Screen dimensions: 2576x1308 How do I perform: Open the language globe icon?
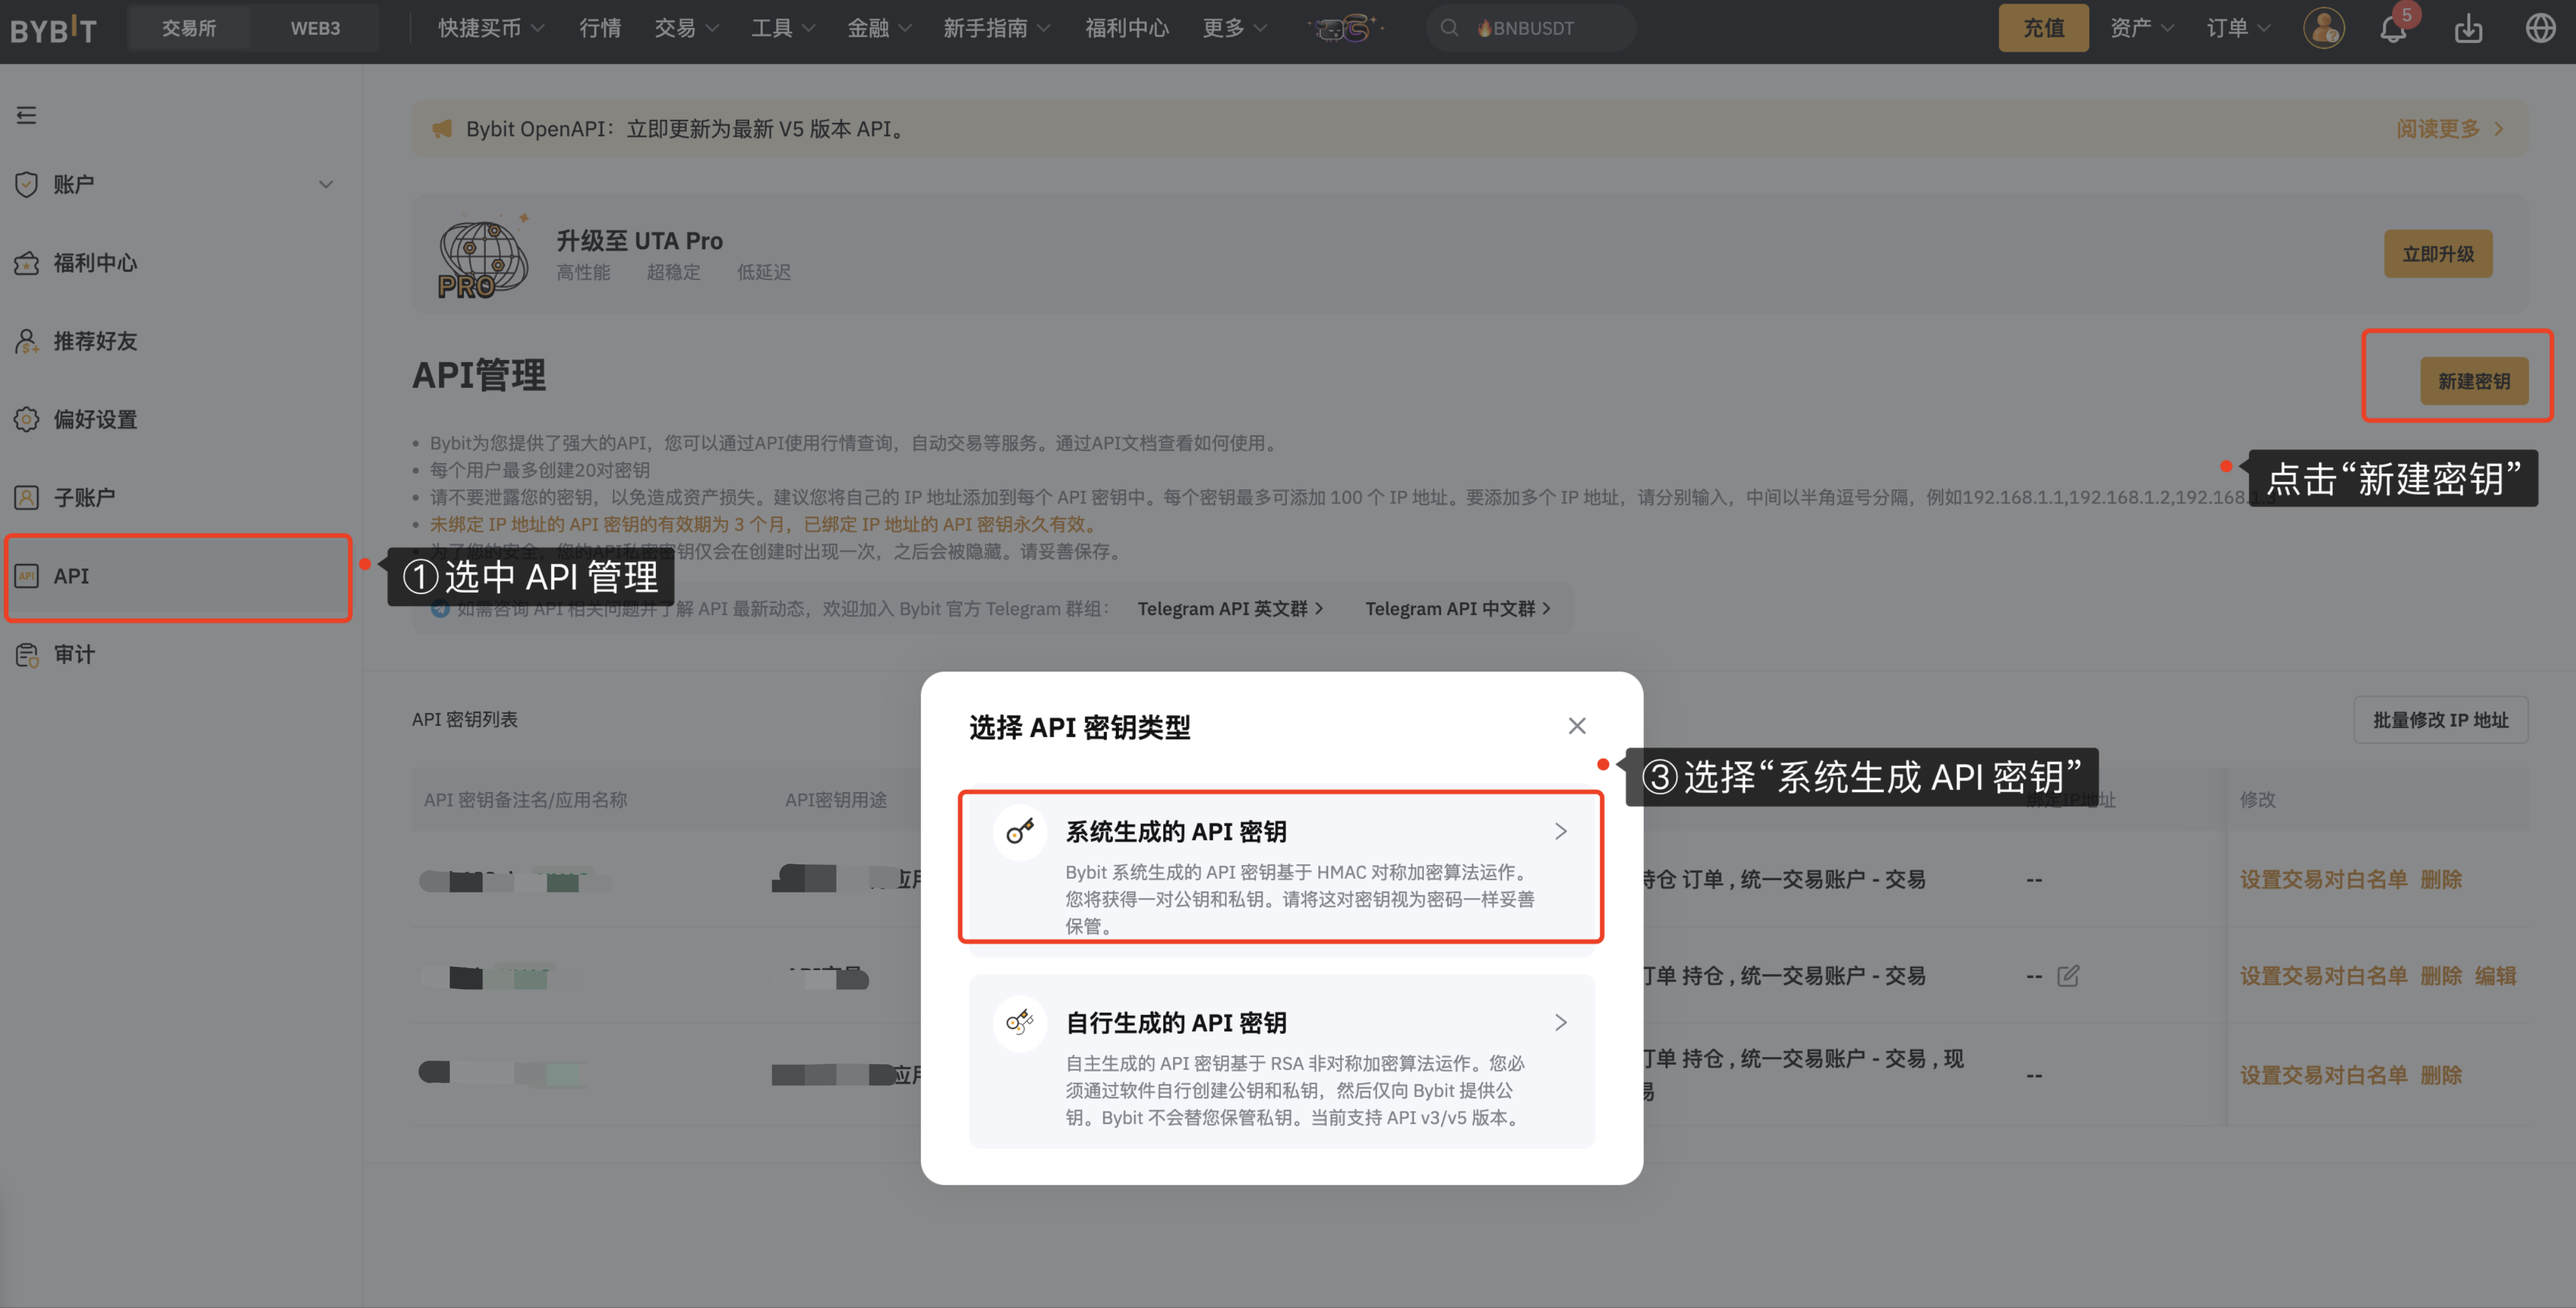coord(2541,28)
